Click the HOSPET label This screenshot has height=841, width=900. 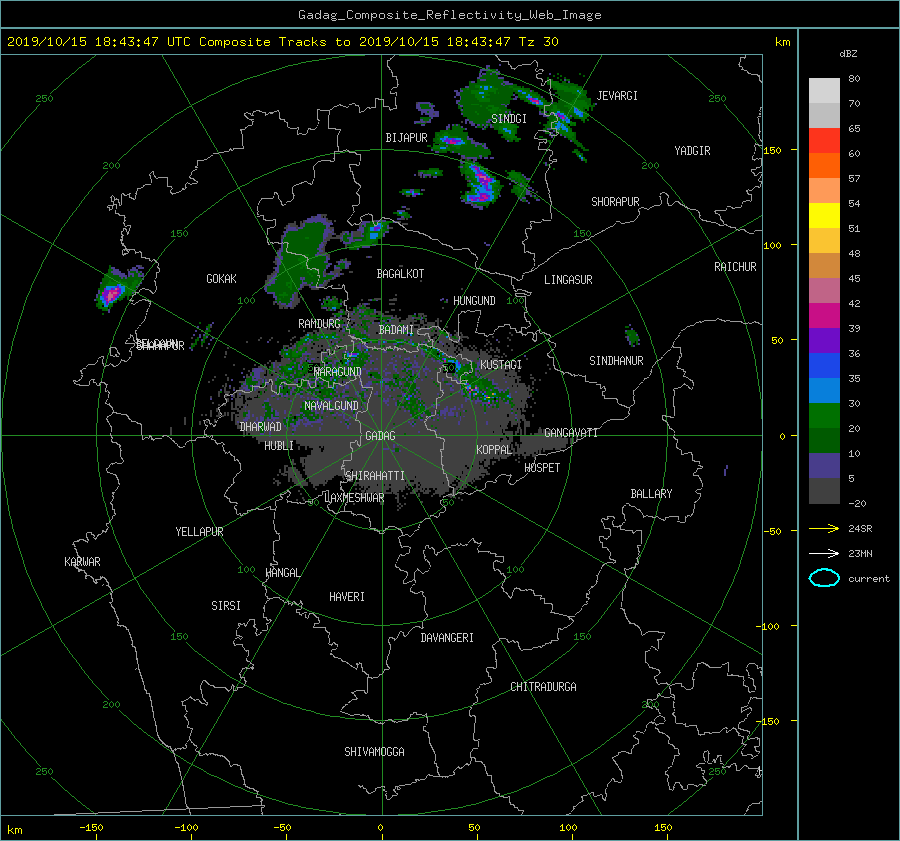click(542, 468)
